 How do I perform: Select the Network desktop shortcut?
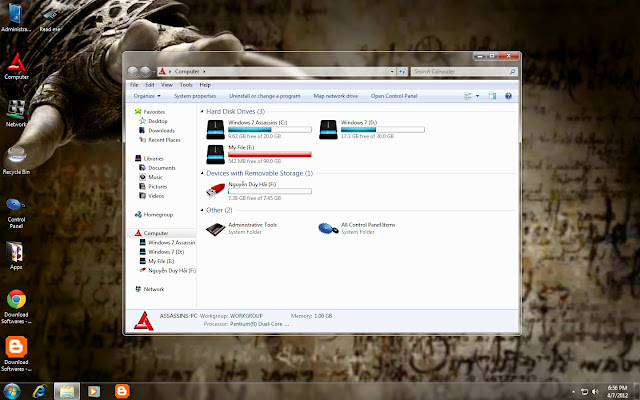(16, 114)
